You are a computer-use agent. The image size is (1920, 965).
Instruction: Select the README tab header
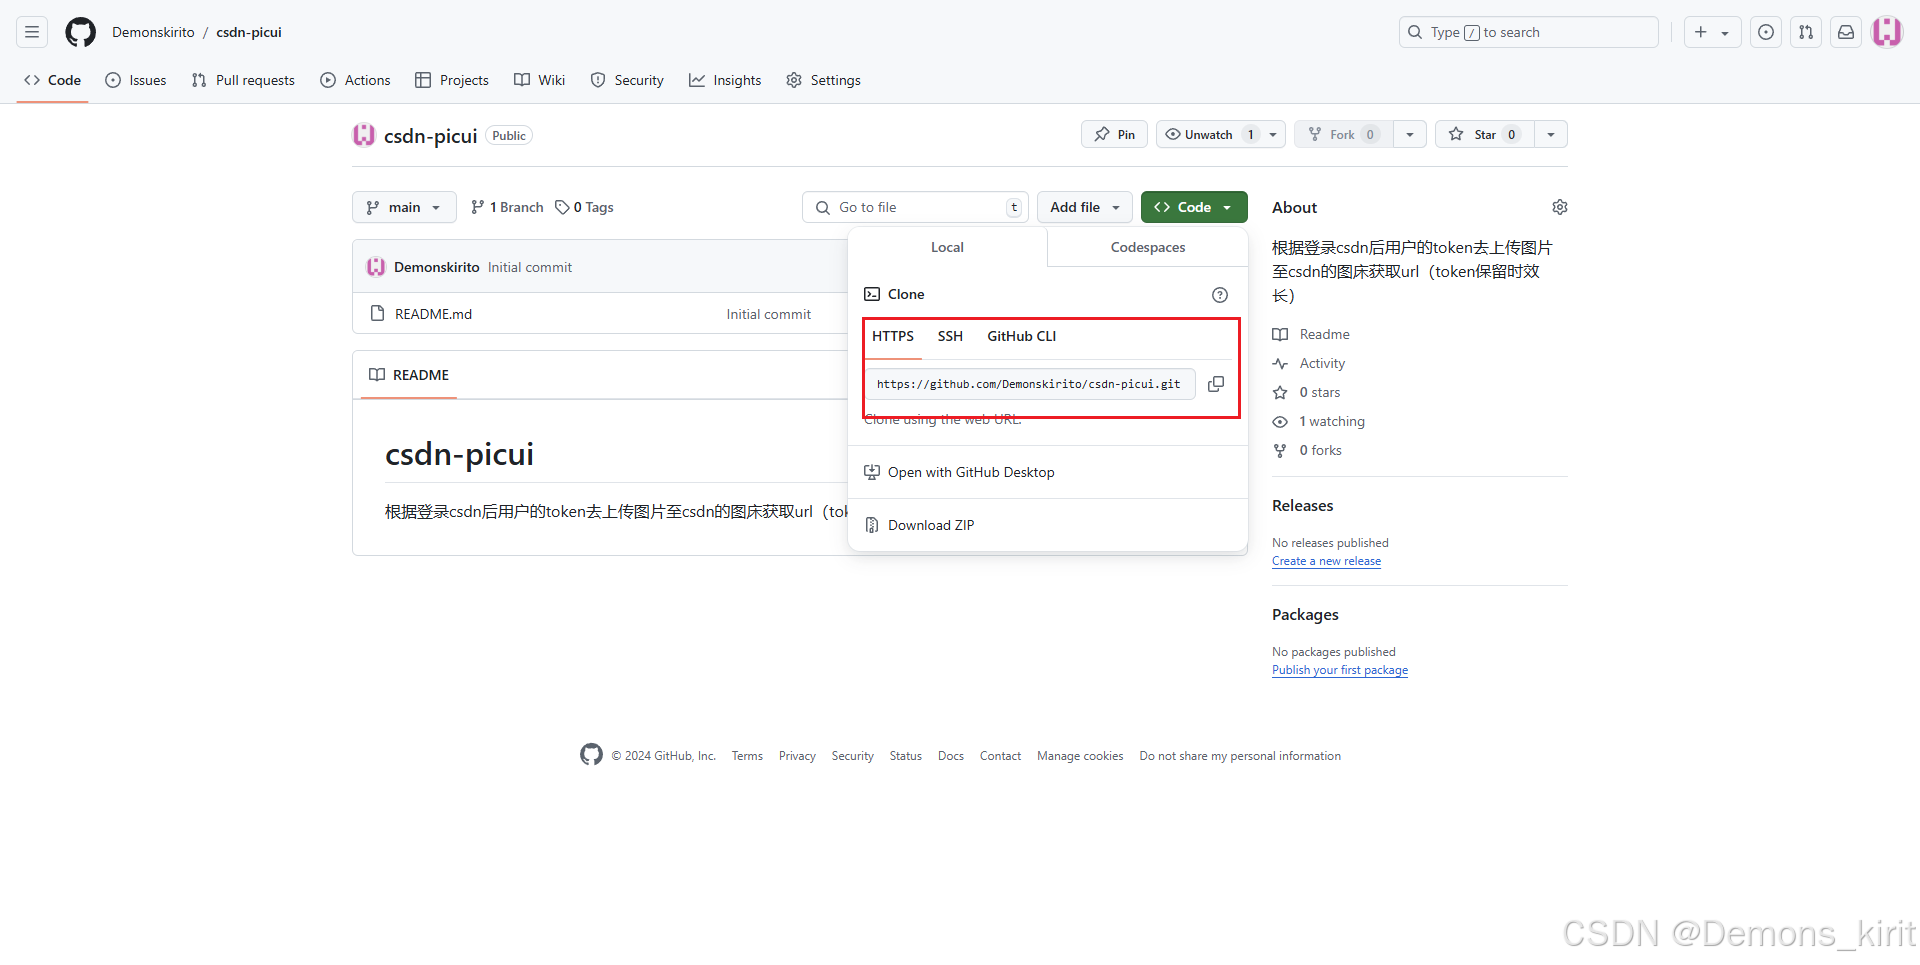click(x=409, y=375)
